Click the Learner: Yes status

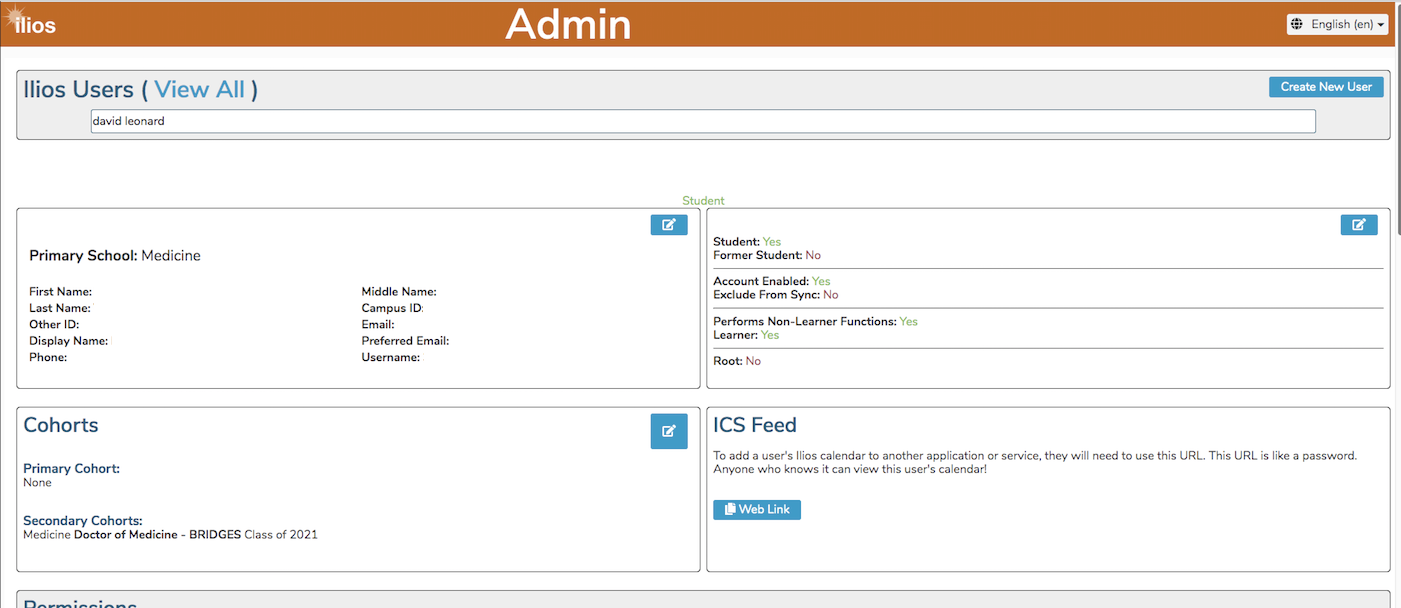tap(746, 335)
